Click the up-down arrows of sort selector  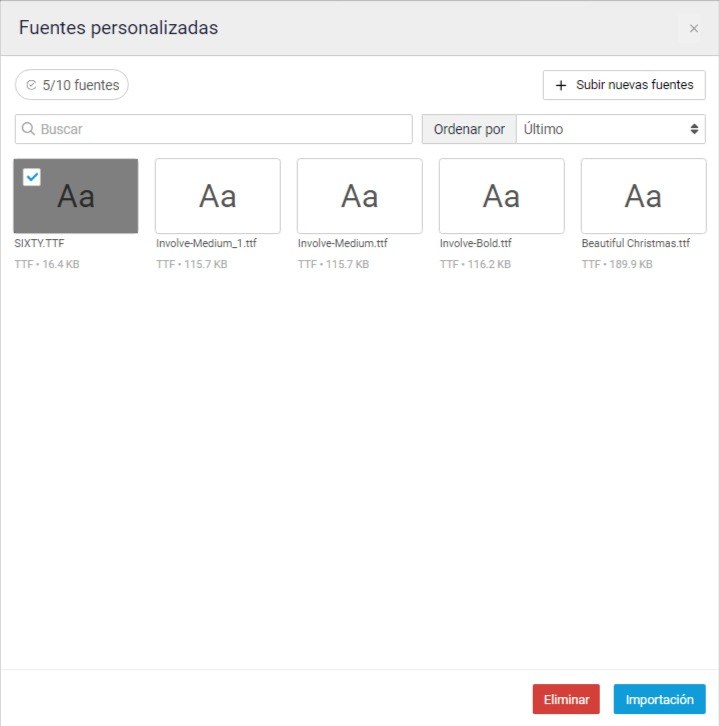(694, 129)
